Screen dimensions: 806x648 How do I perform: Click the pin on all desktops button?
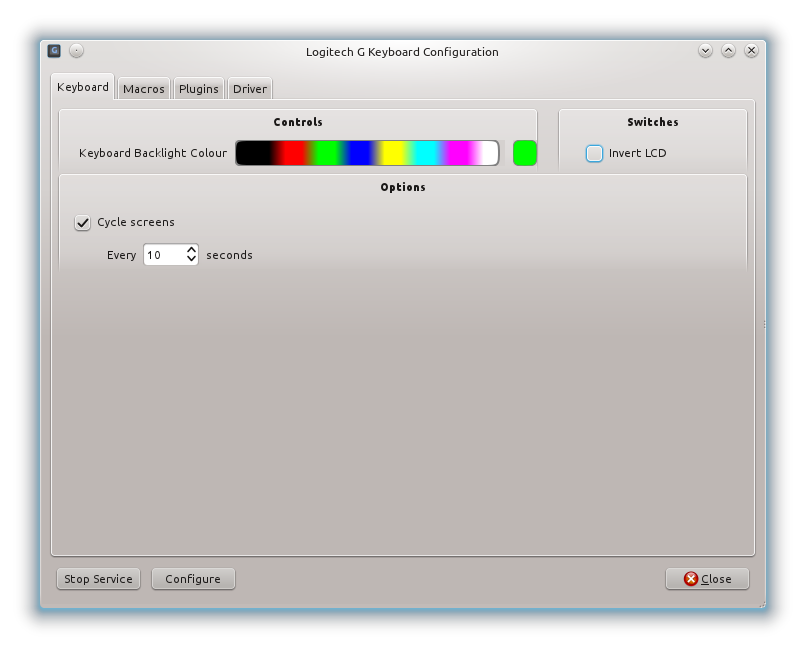pyautogui.click(x=77, y=51)
